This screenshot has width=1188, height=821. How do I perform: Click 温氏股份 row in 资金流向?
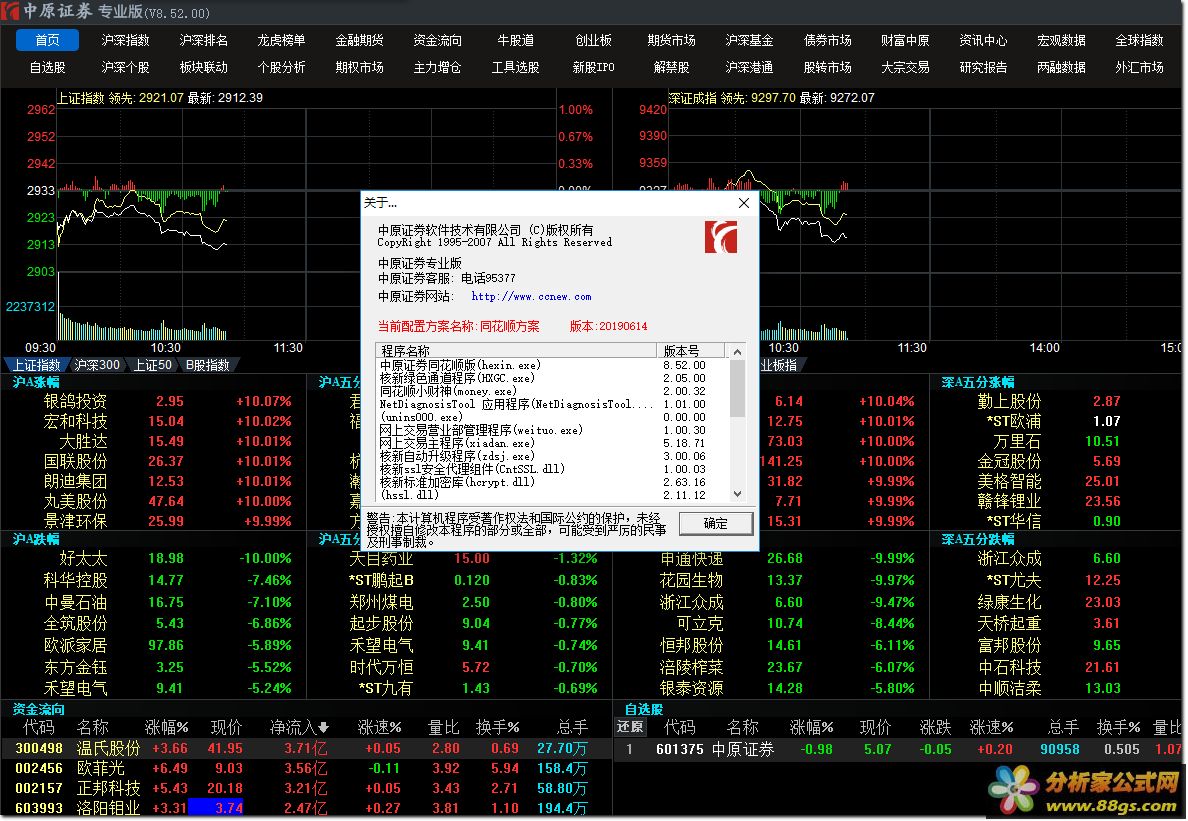[x=305, y=748]
